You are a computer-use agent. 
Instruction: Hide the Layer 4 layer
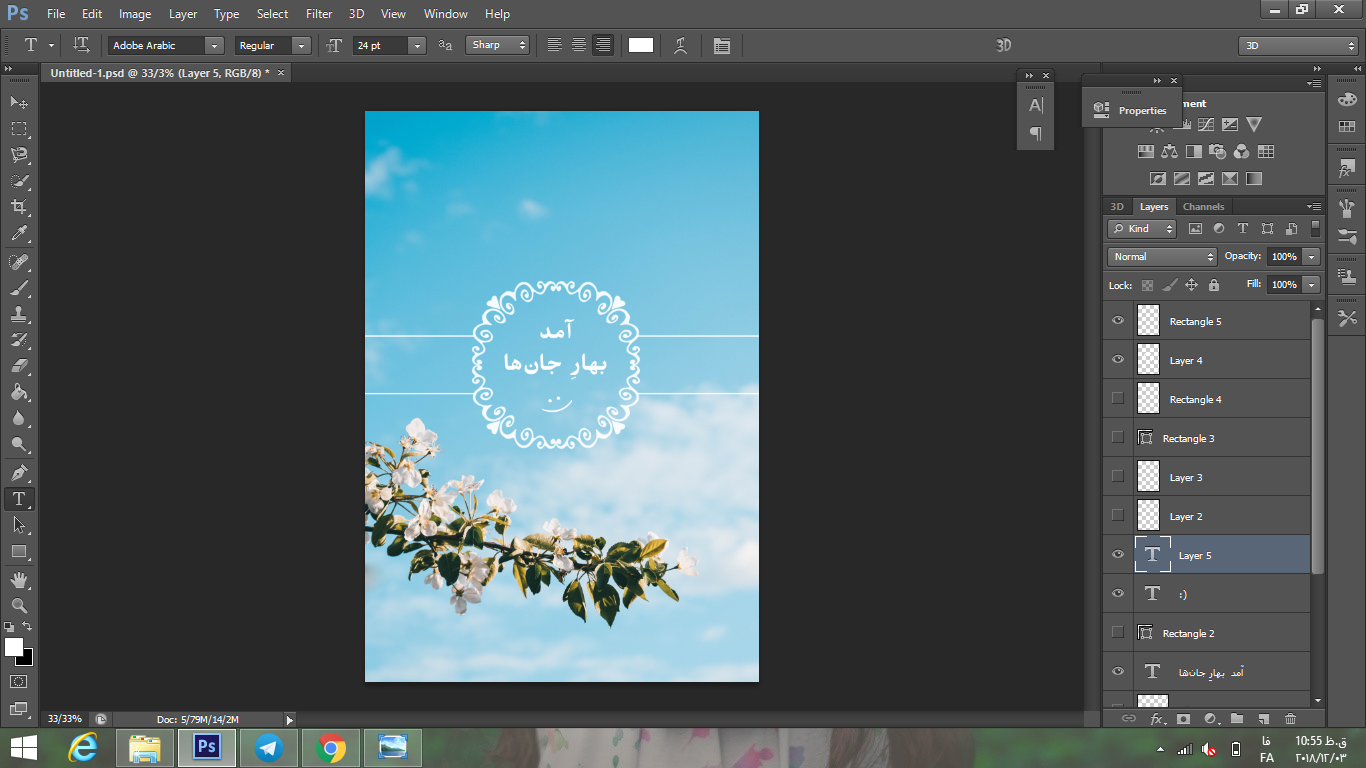click(1118, 360)
